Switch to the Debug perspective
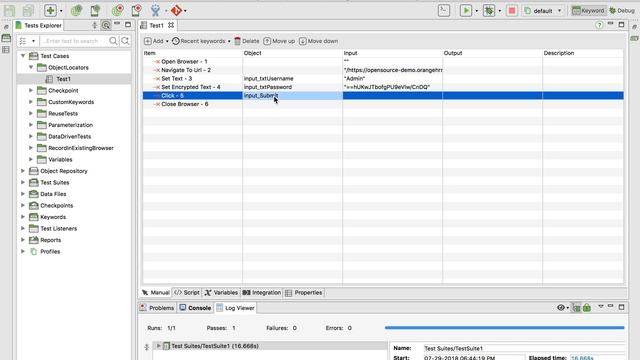Image resolution: width=640 pixels, height=360 pixels. pyautogui.click(x=622, y=11)
